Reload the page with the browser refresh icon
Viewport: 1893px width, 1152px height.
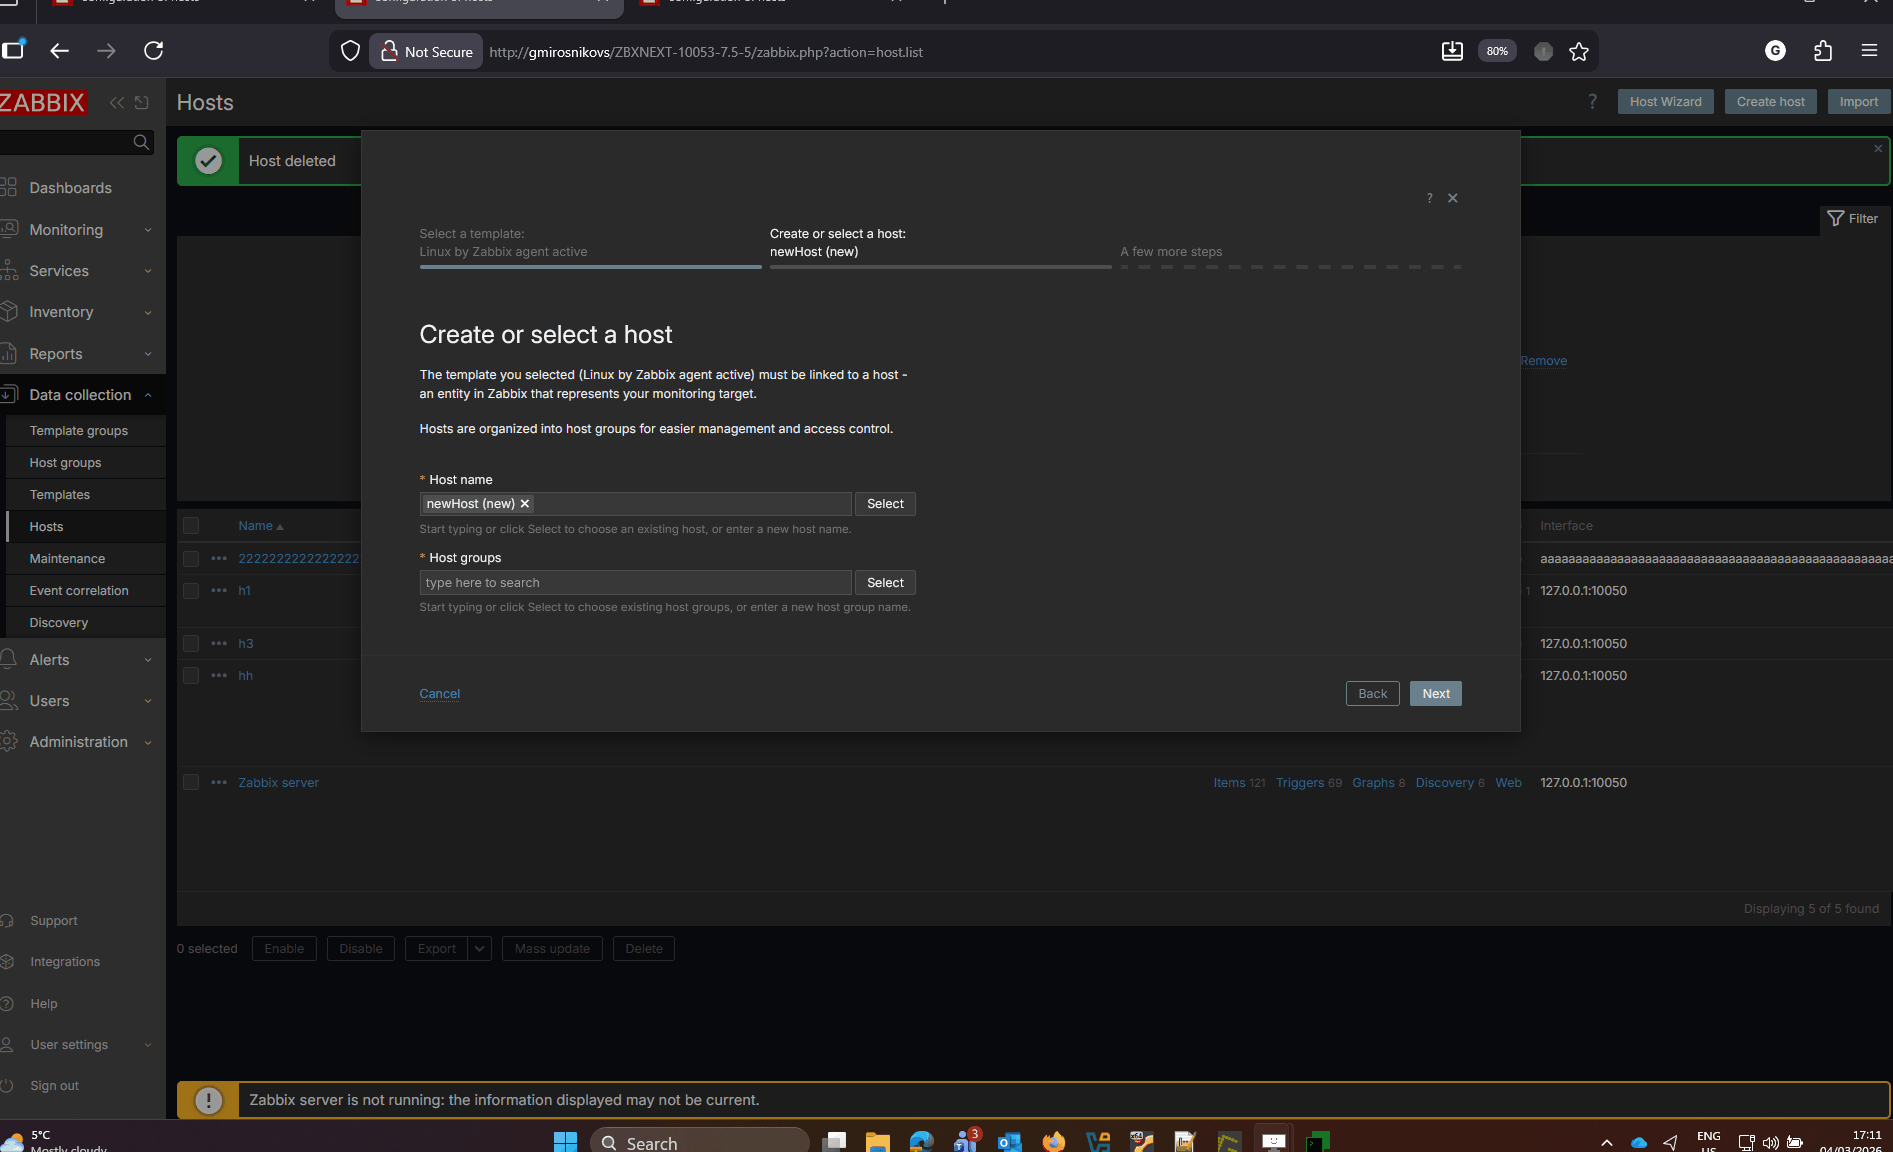click(153, 51)
